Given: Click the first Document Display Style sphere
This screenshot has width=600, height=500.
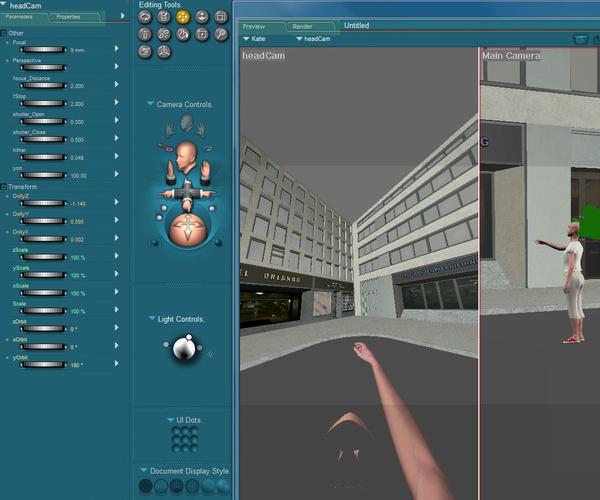Looking at the screenshot, I should click(145, 486).
